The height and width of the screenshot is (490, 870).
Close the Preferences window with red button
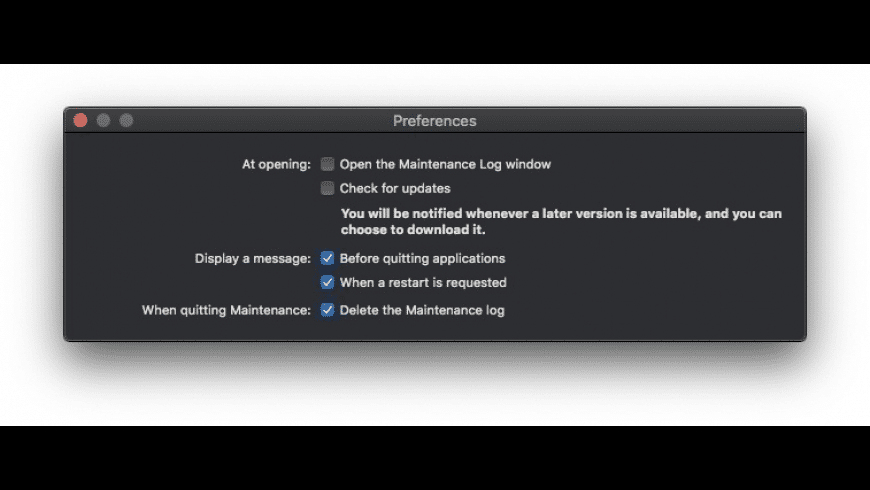click(x=81, y=121)
